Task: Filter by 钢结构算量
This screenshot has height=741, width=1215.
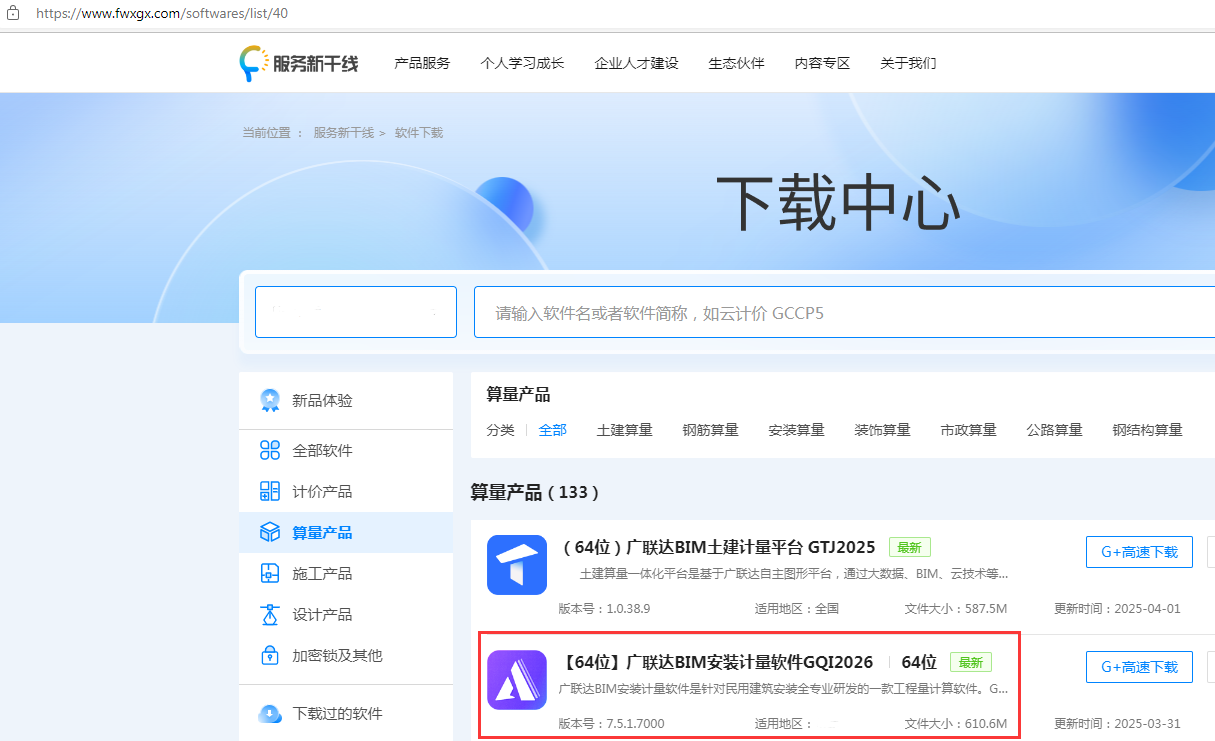Action: pyautogui.click(x=1147, y=430)
